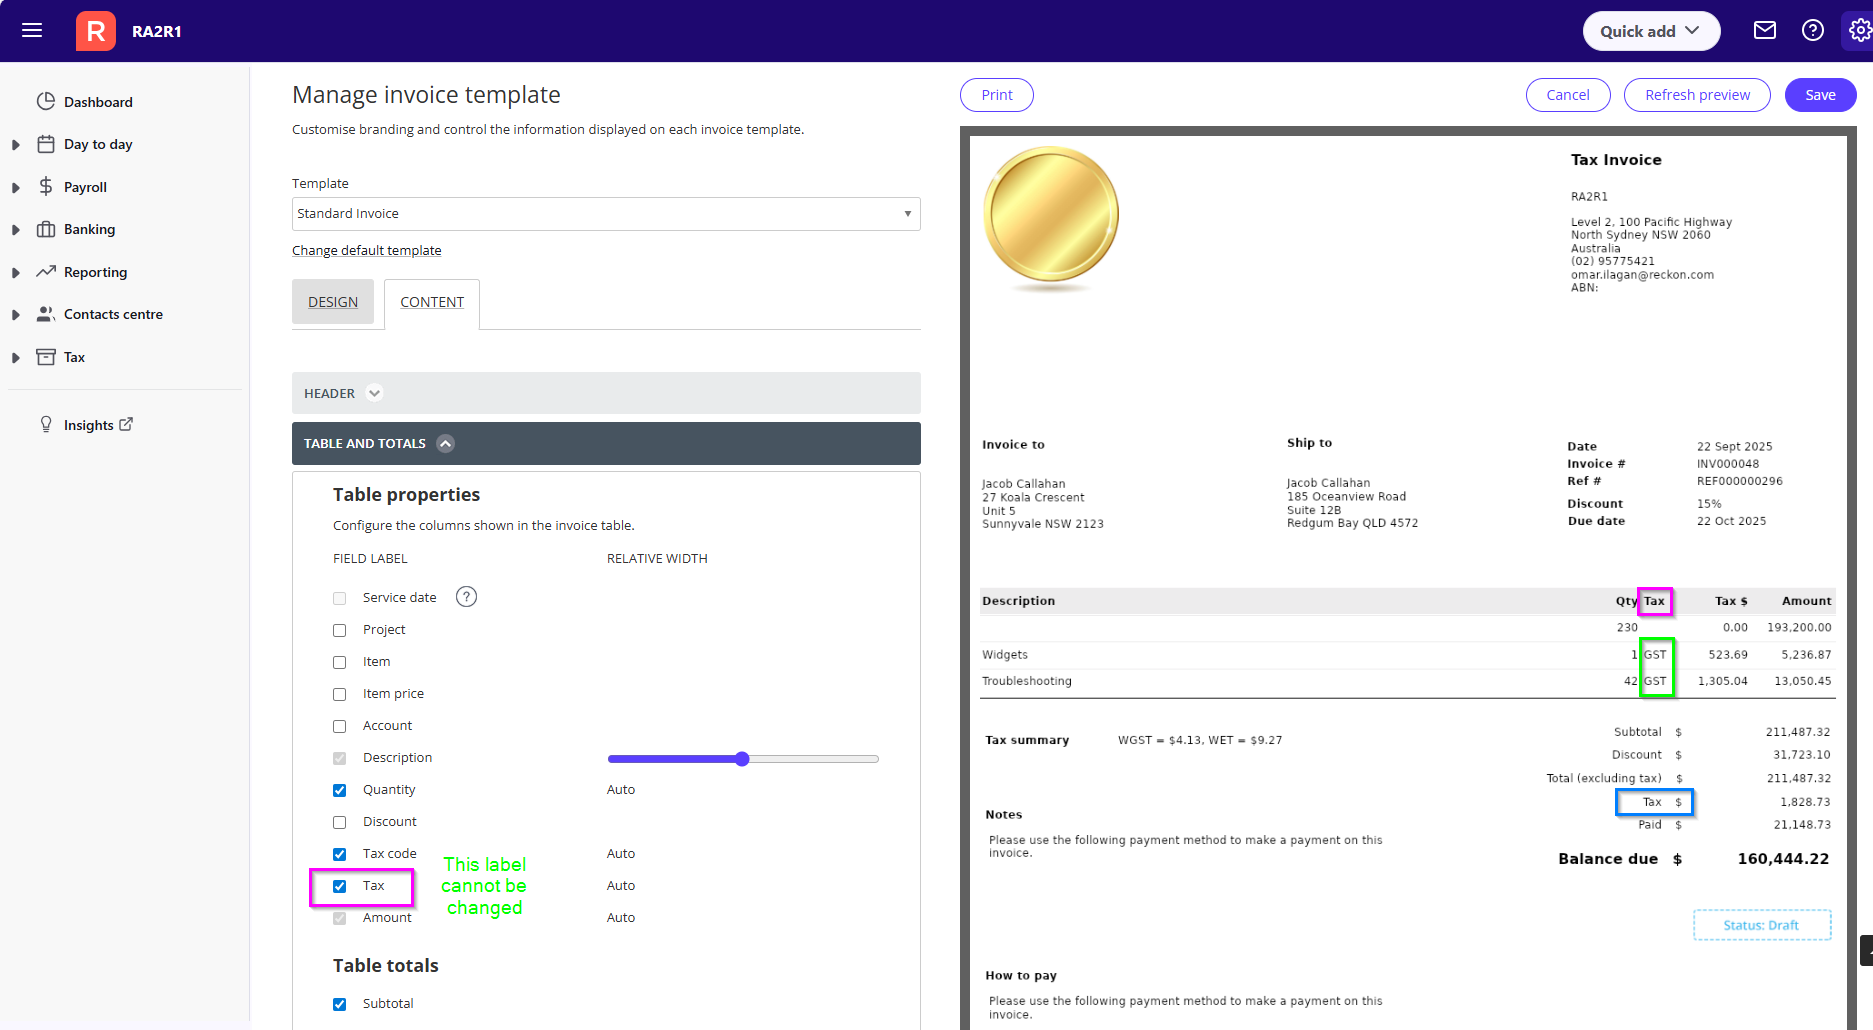Open the hamburger navigation menu
The width and height of the screenshot is (1873, 1030).
(x=32, y=30)
